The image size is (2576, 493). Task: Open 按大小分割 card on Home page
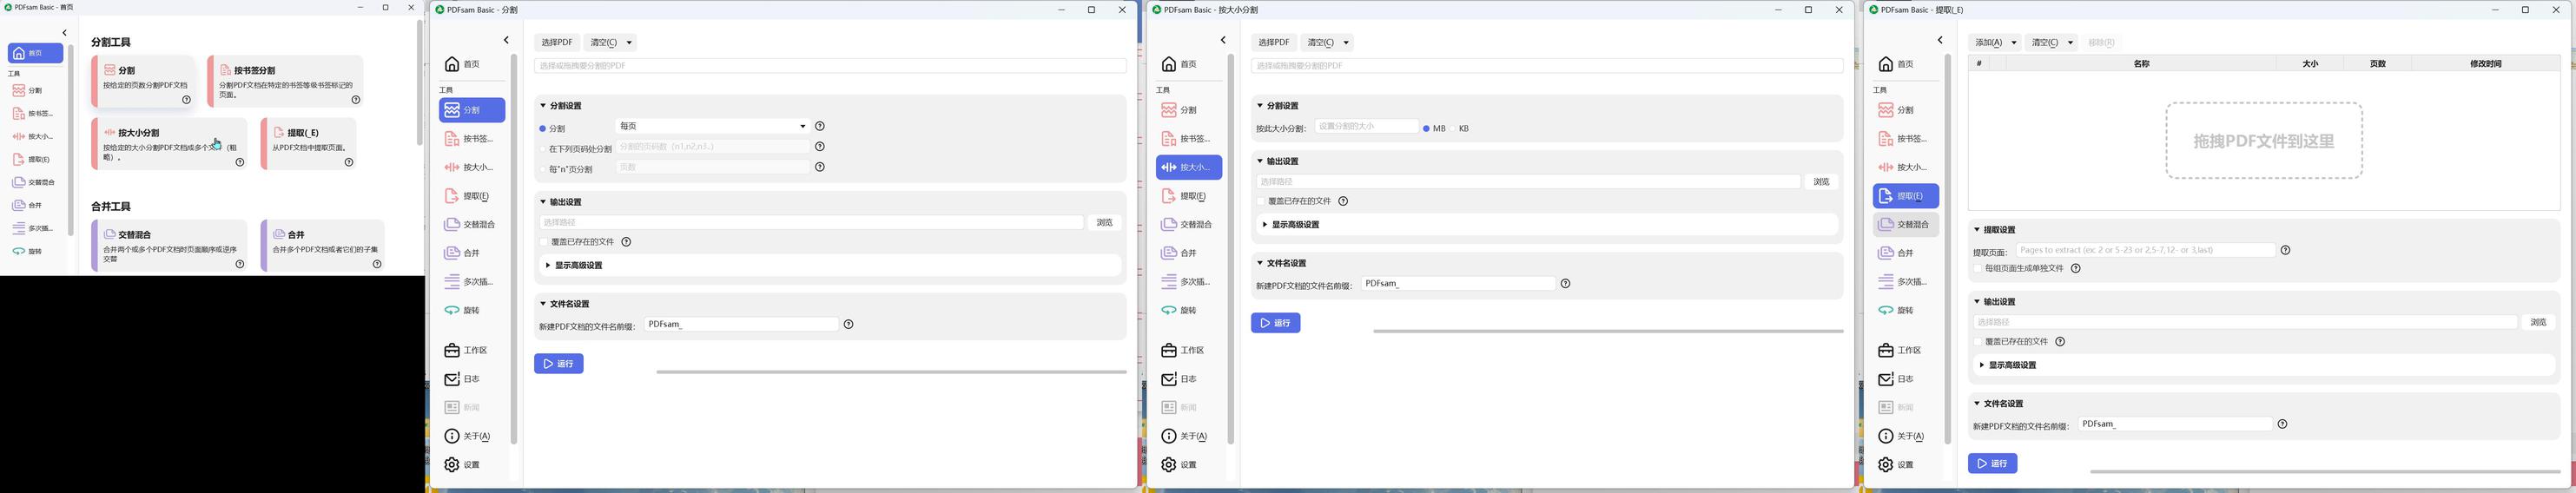tap(170, 144)
